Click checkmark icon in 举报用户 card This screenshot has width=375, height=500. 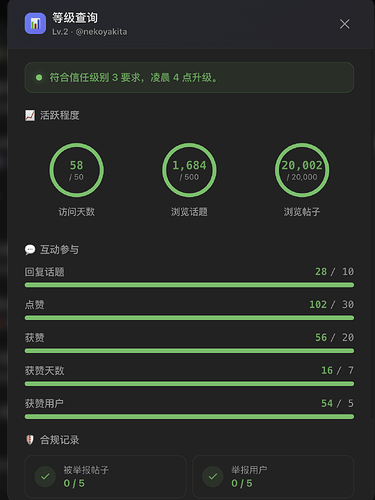213,476
